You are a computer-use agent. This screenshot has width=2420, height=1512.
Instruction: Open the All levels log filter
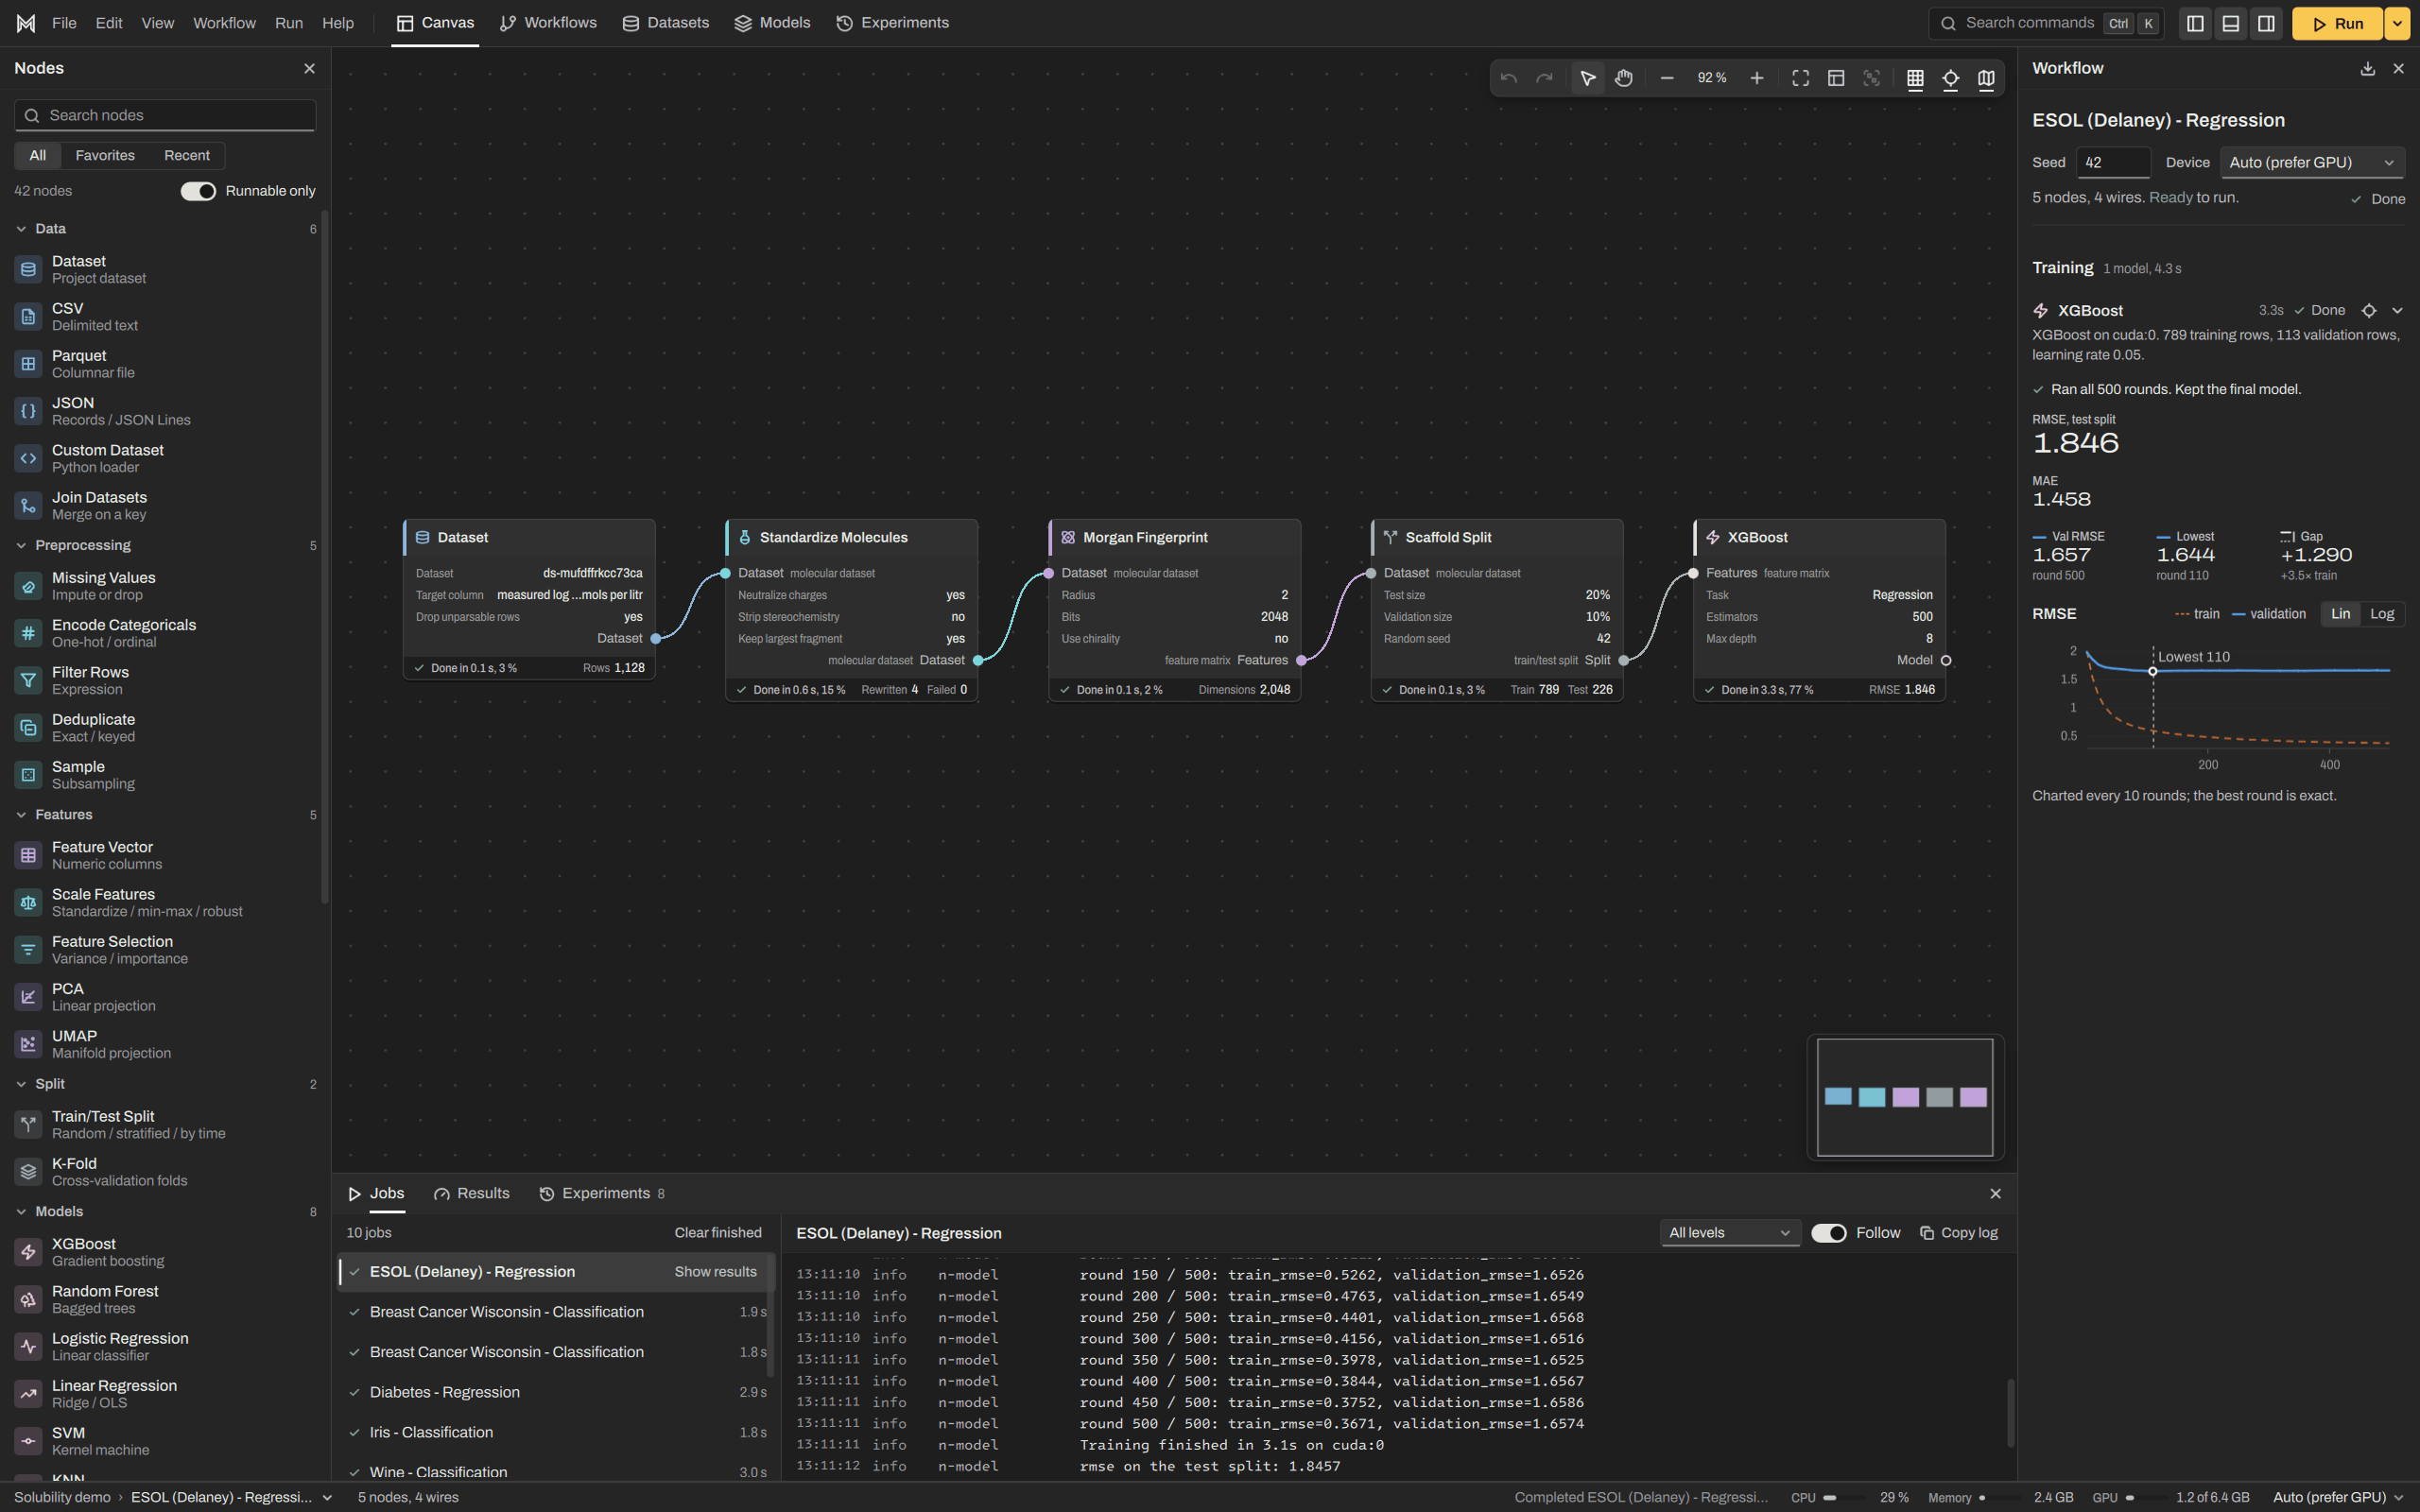[1730, 1233]
